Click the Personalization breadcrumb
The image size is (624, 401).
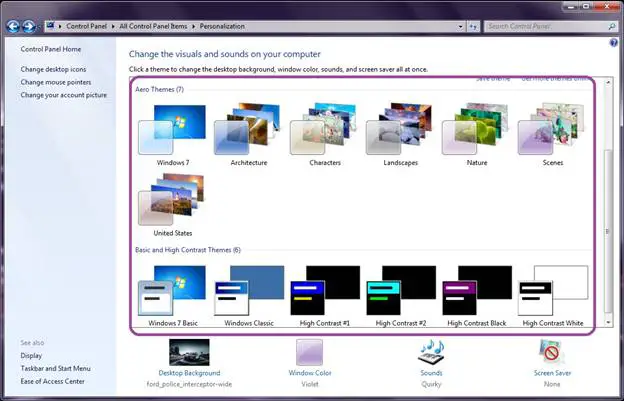point(222,26)
